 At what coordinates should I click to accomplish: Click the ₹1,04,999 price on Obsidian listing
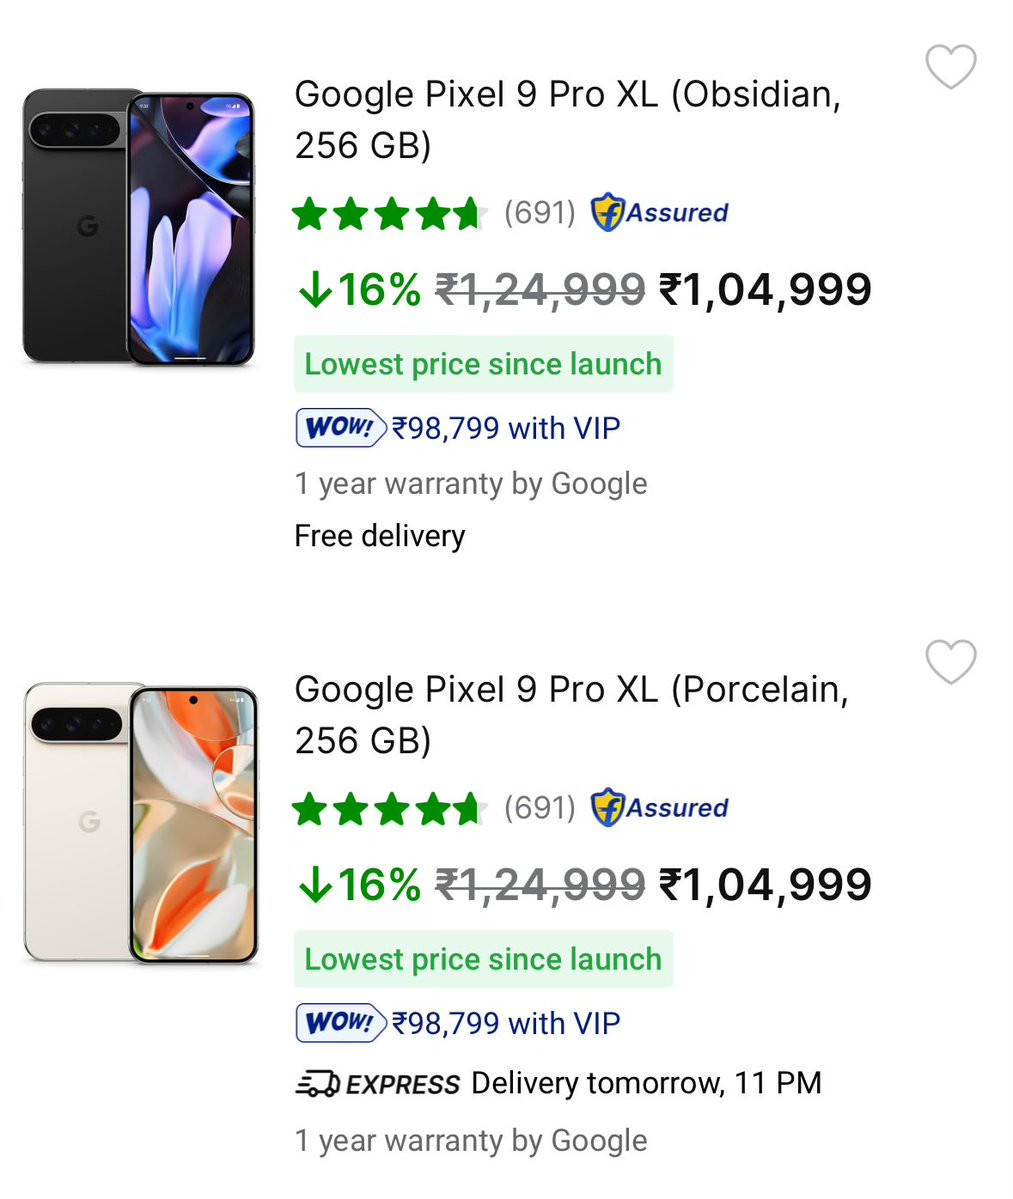765,290
